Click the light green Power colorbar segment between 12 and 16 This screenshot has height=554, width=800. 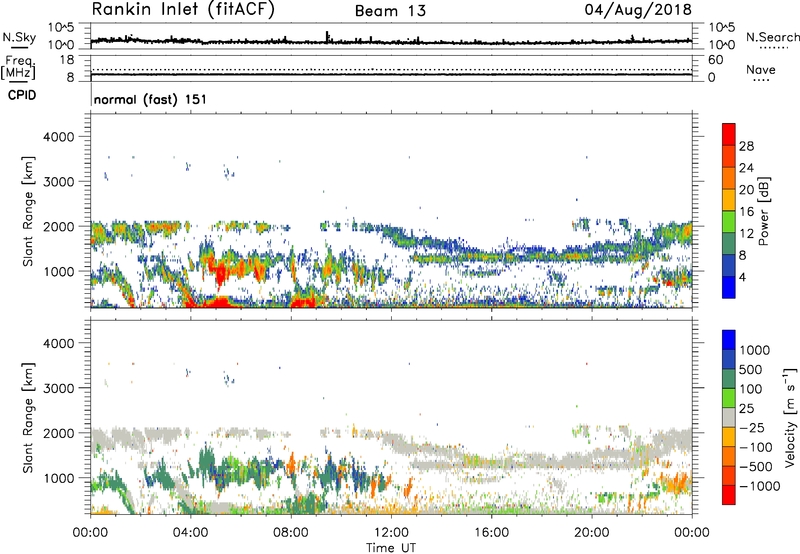click(729, 222)
